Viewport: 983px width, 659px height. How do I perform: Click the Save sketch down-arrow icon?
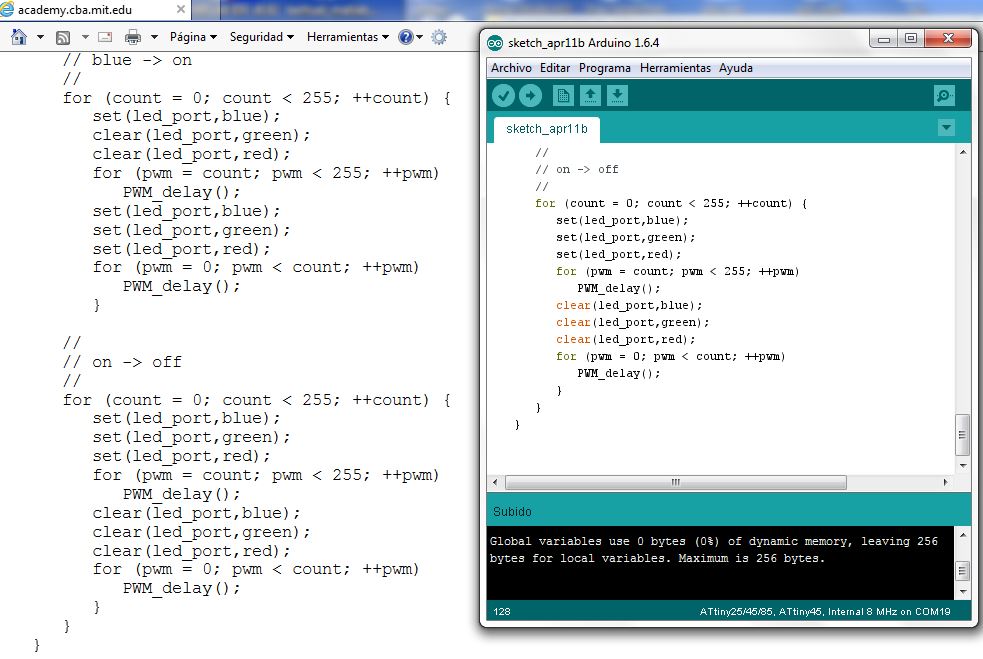tap(617, 96)
